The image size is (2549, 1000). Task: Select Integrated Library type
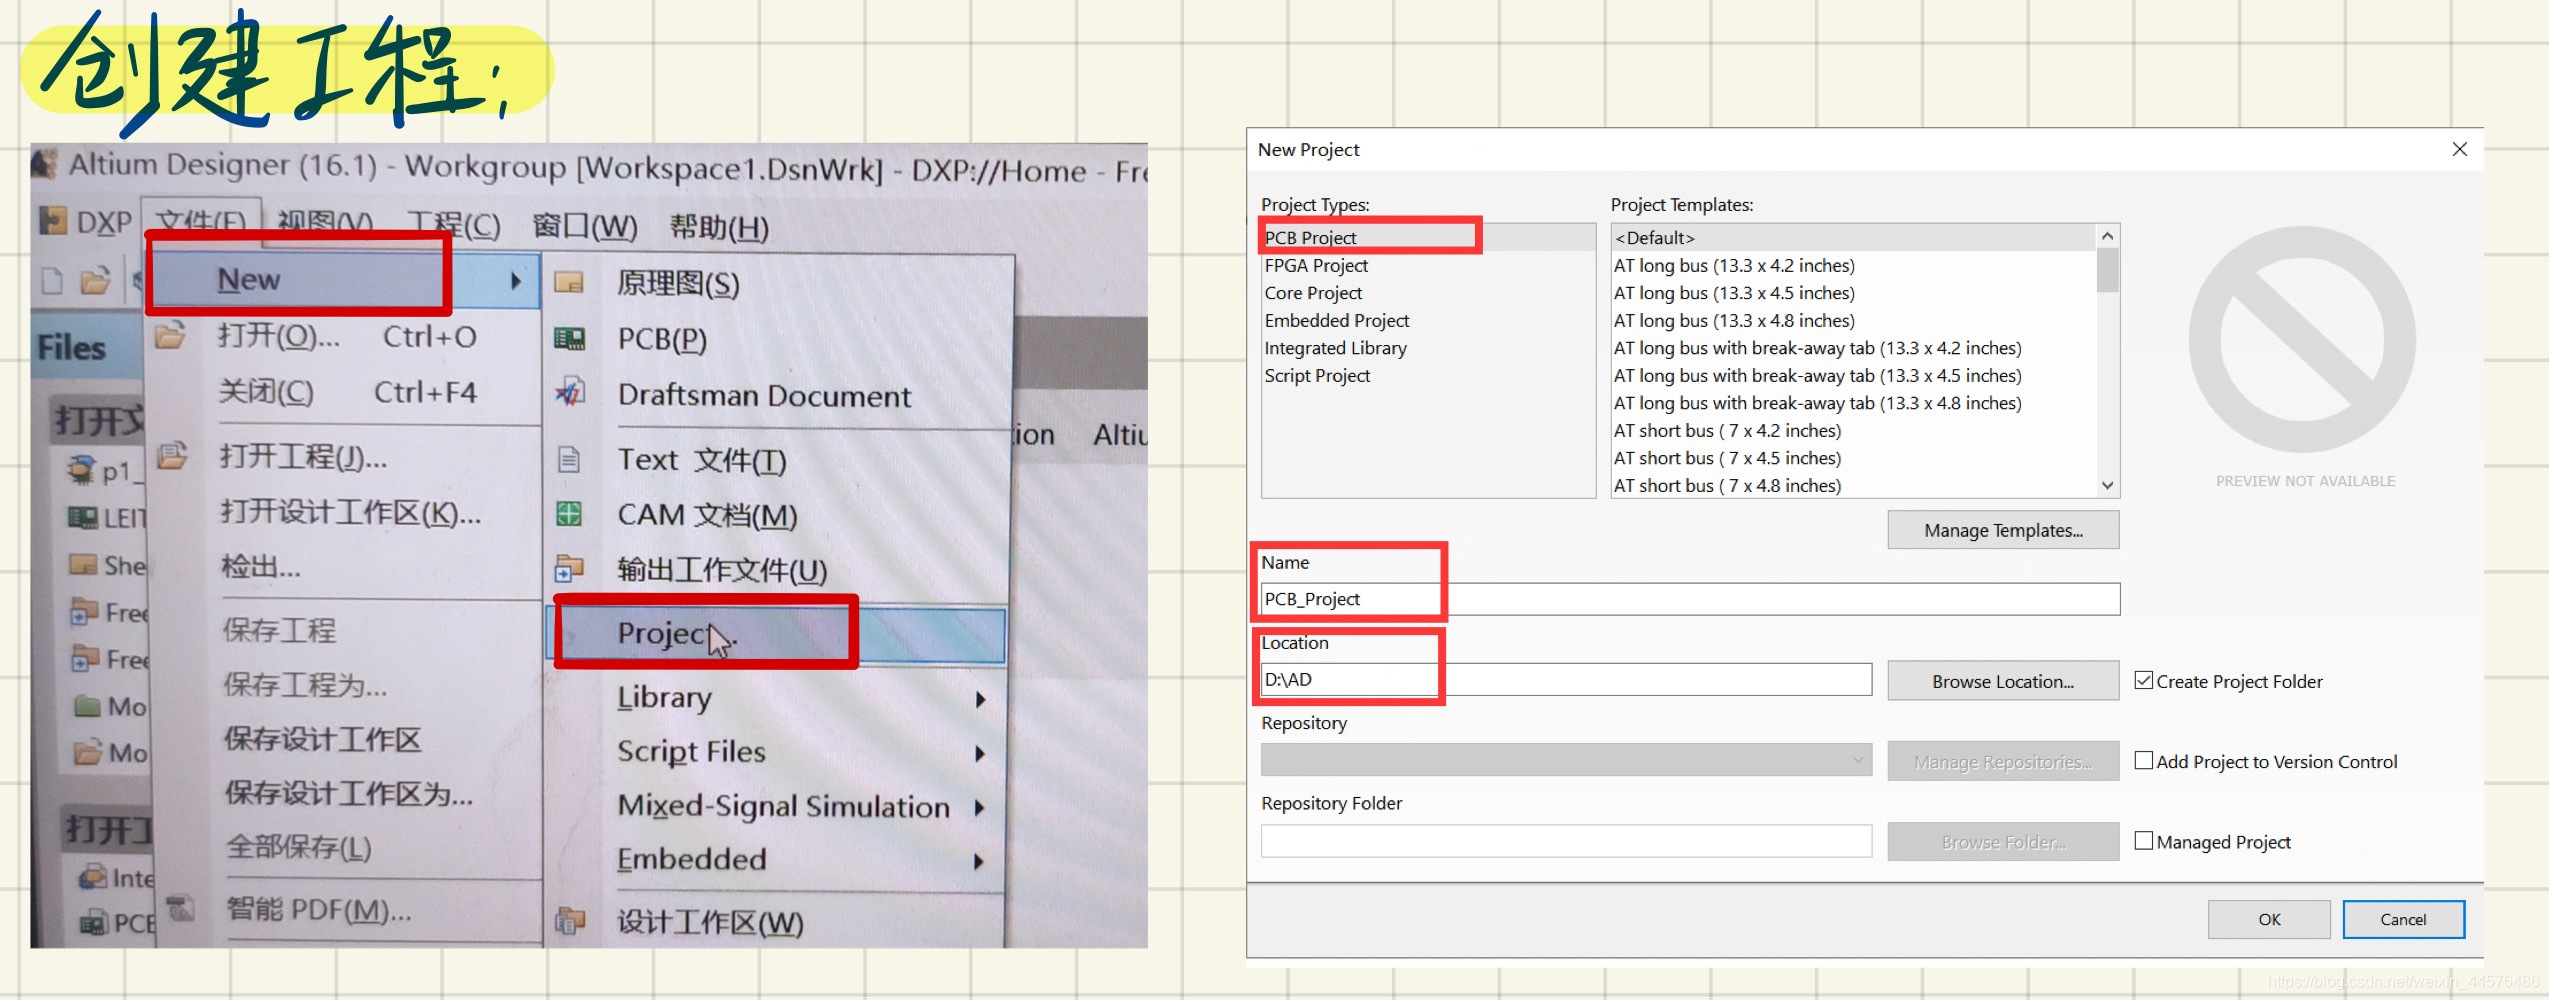(x=1335, y=348)
